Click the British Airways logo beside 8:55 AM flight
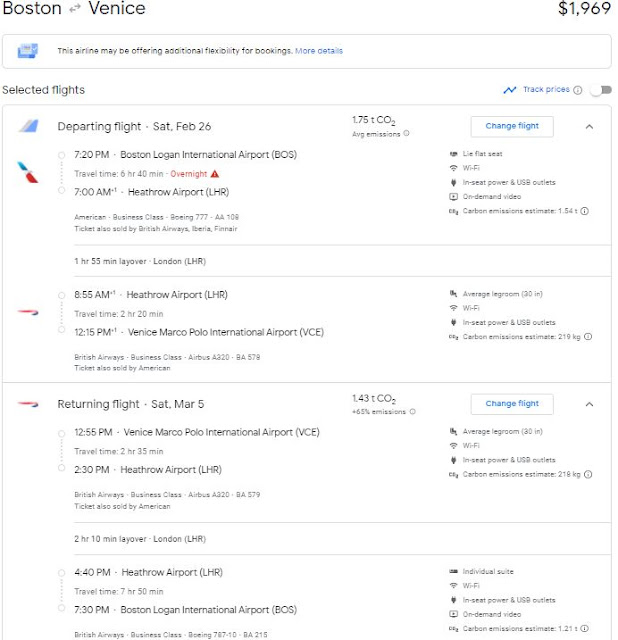 coord(27,312)
